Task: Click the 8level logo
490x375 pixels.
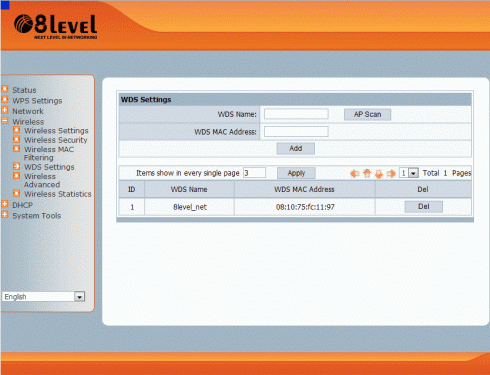Action: click(56, 26)
